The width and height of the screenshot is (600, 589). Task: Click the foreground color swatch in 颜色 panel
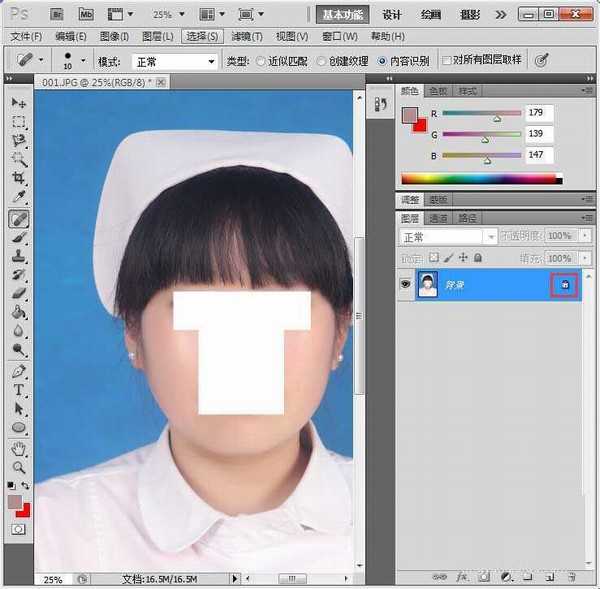[x=409, y=115]
